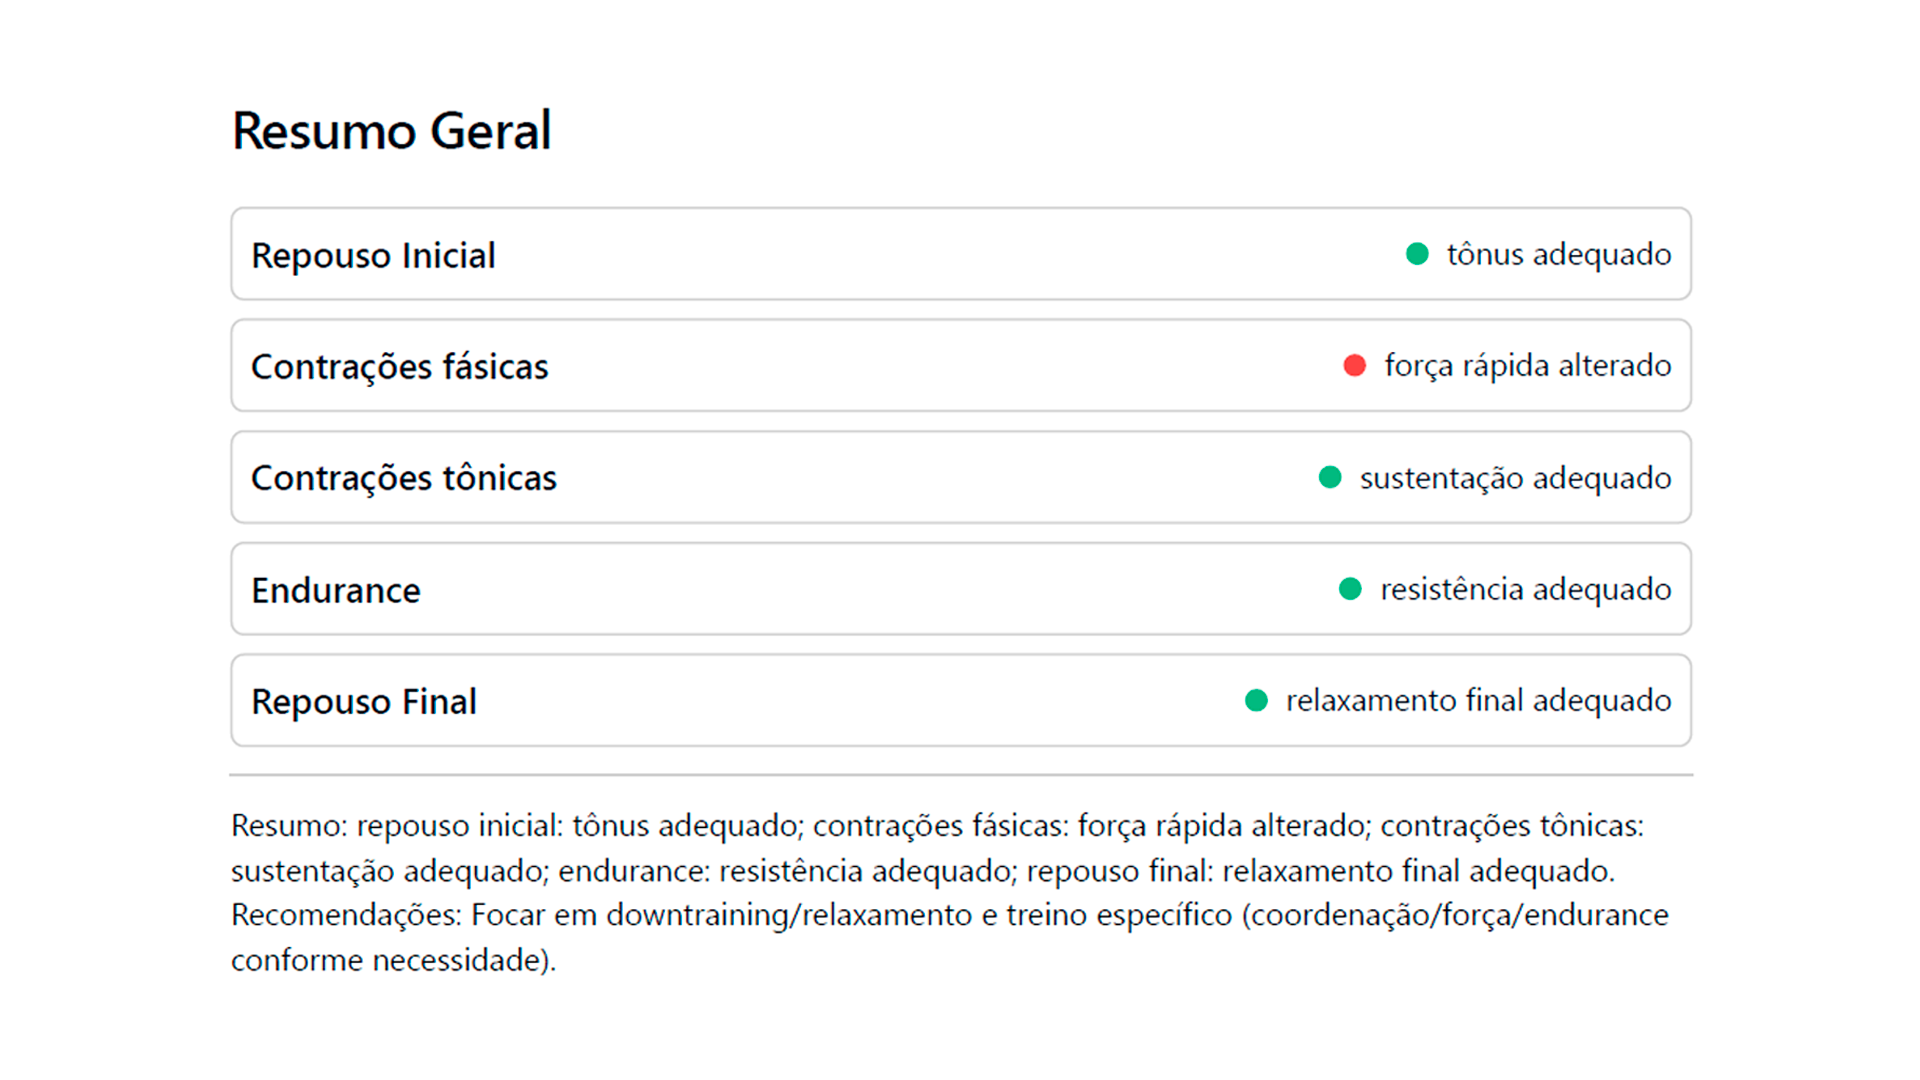Click the "tônus adequado" status label
This screenshot has height=1080, width=1920.
click(1558, 255)
